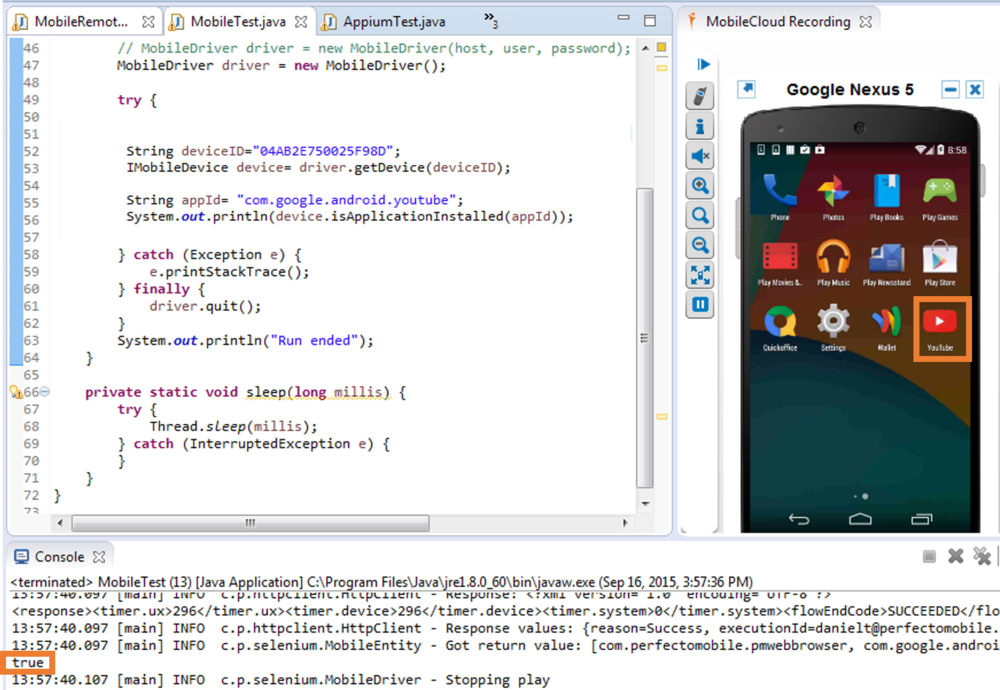Image resolution: width=1000 pixels, height=690 pixels.
Task: Remove all terminated launches double X button
Action: click(982, 557)
